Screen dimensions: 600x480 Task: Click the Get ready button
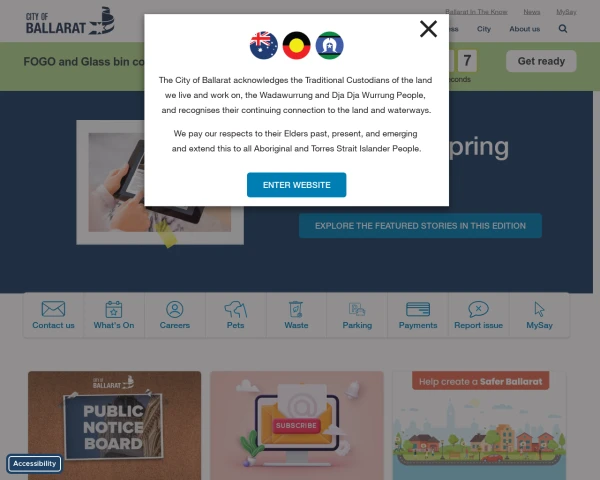pyautogui.click(x=541, y=61)
